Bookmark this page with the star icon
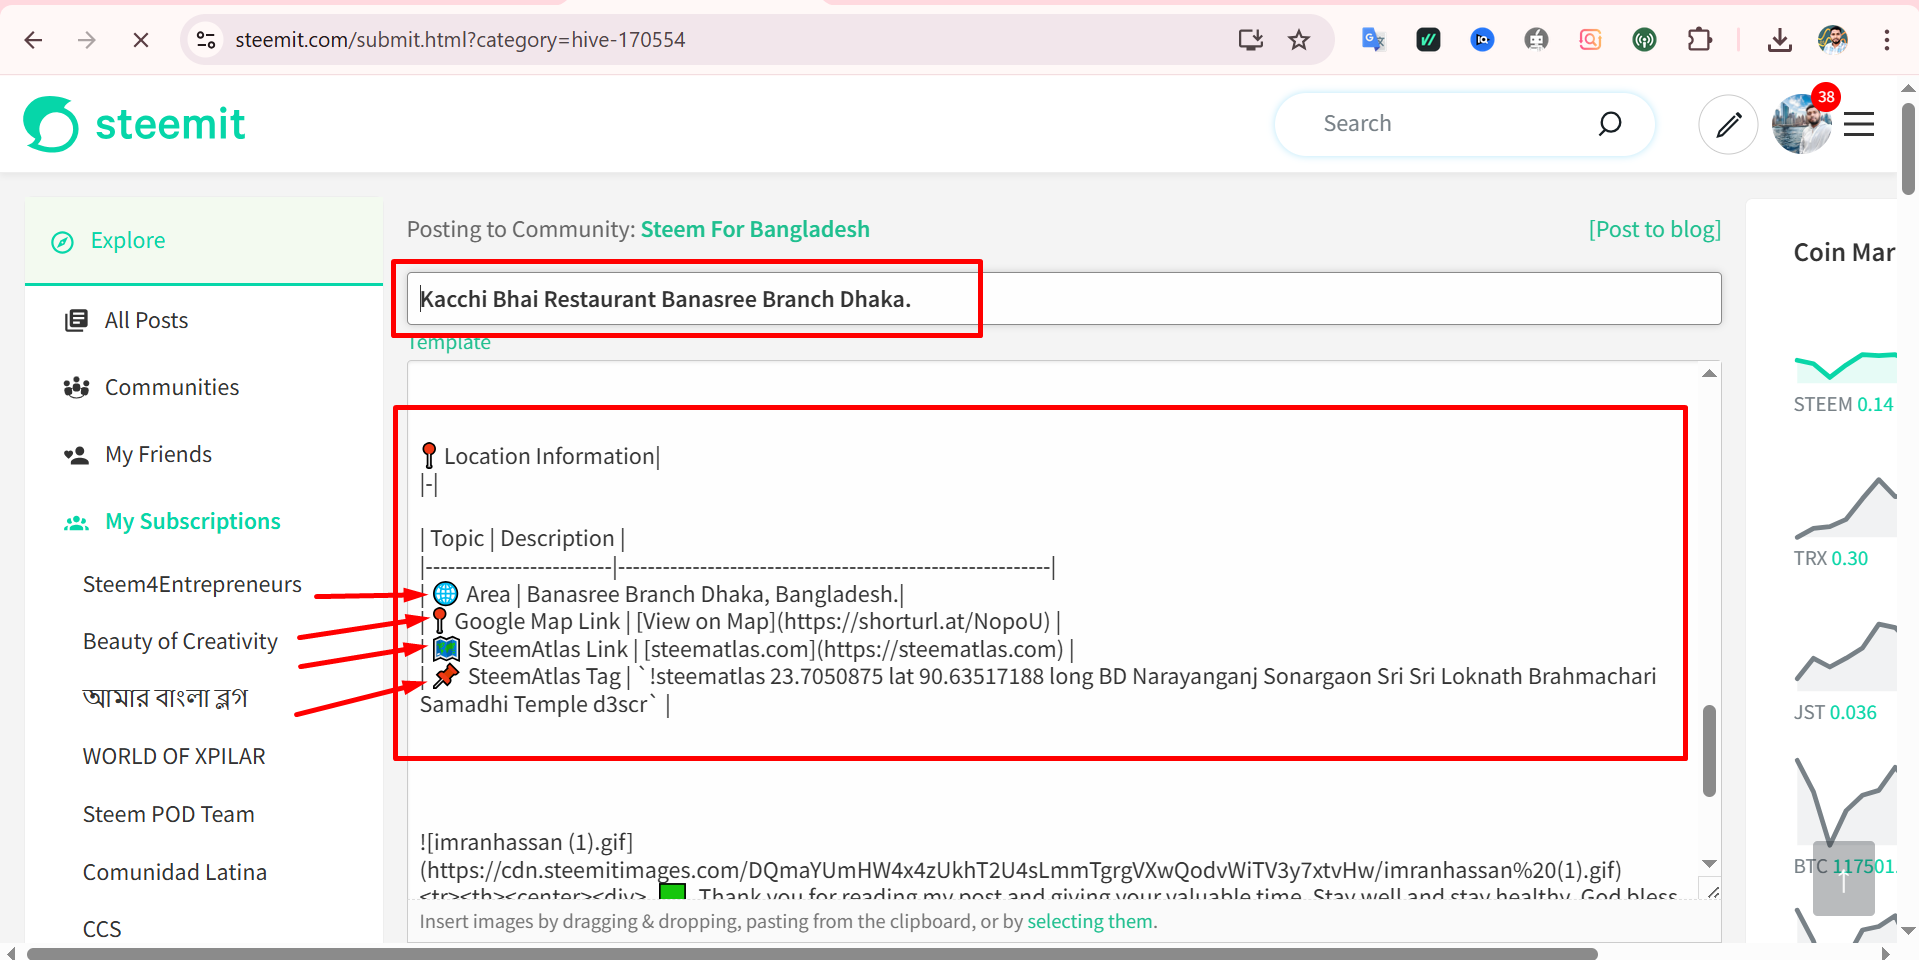Screen dimensions: 1919x960 (x=1299, y=40)
